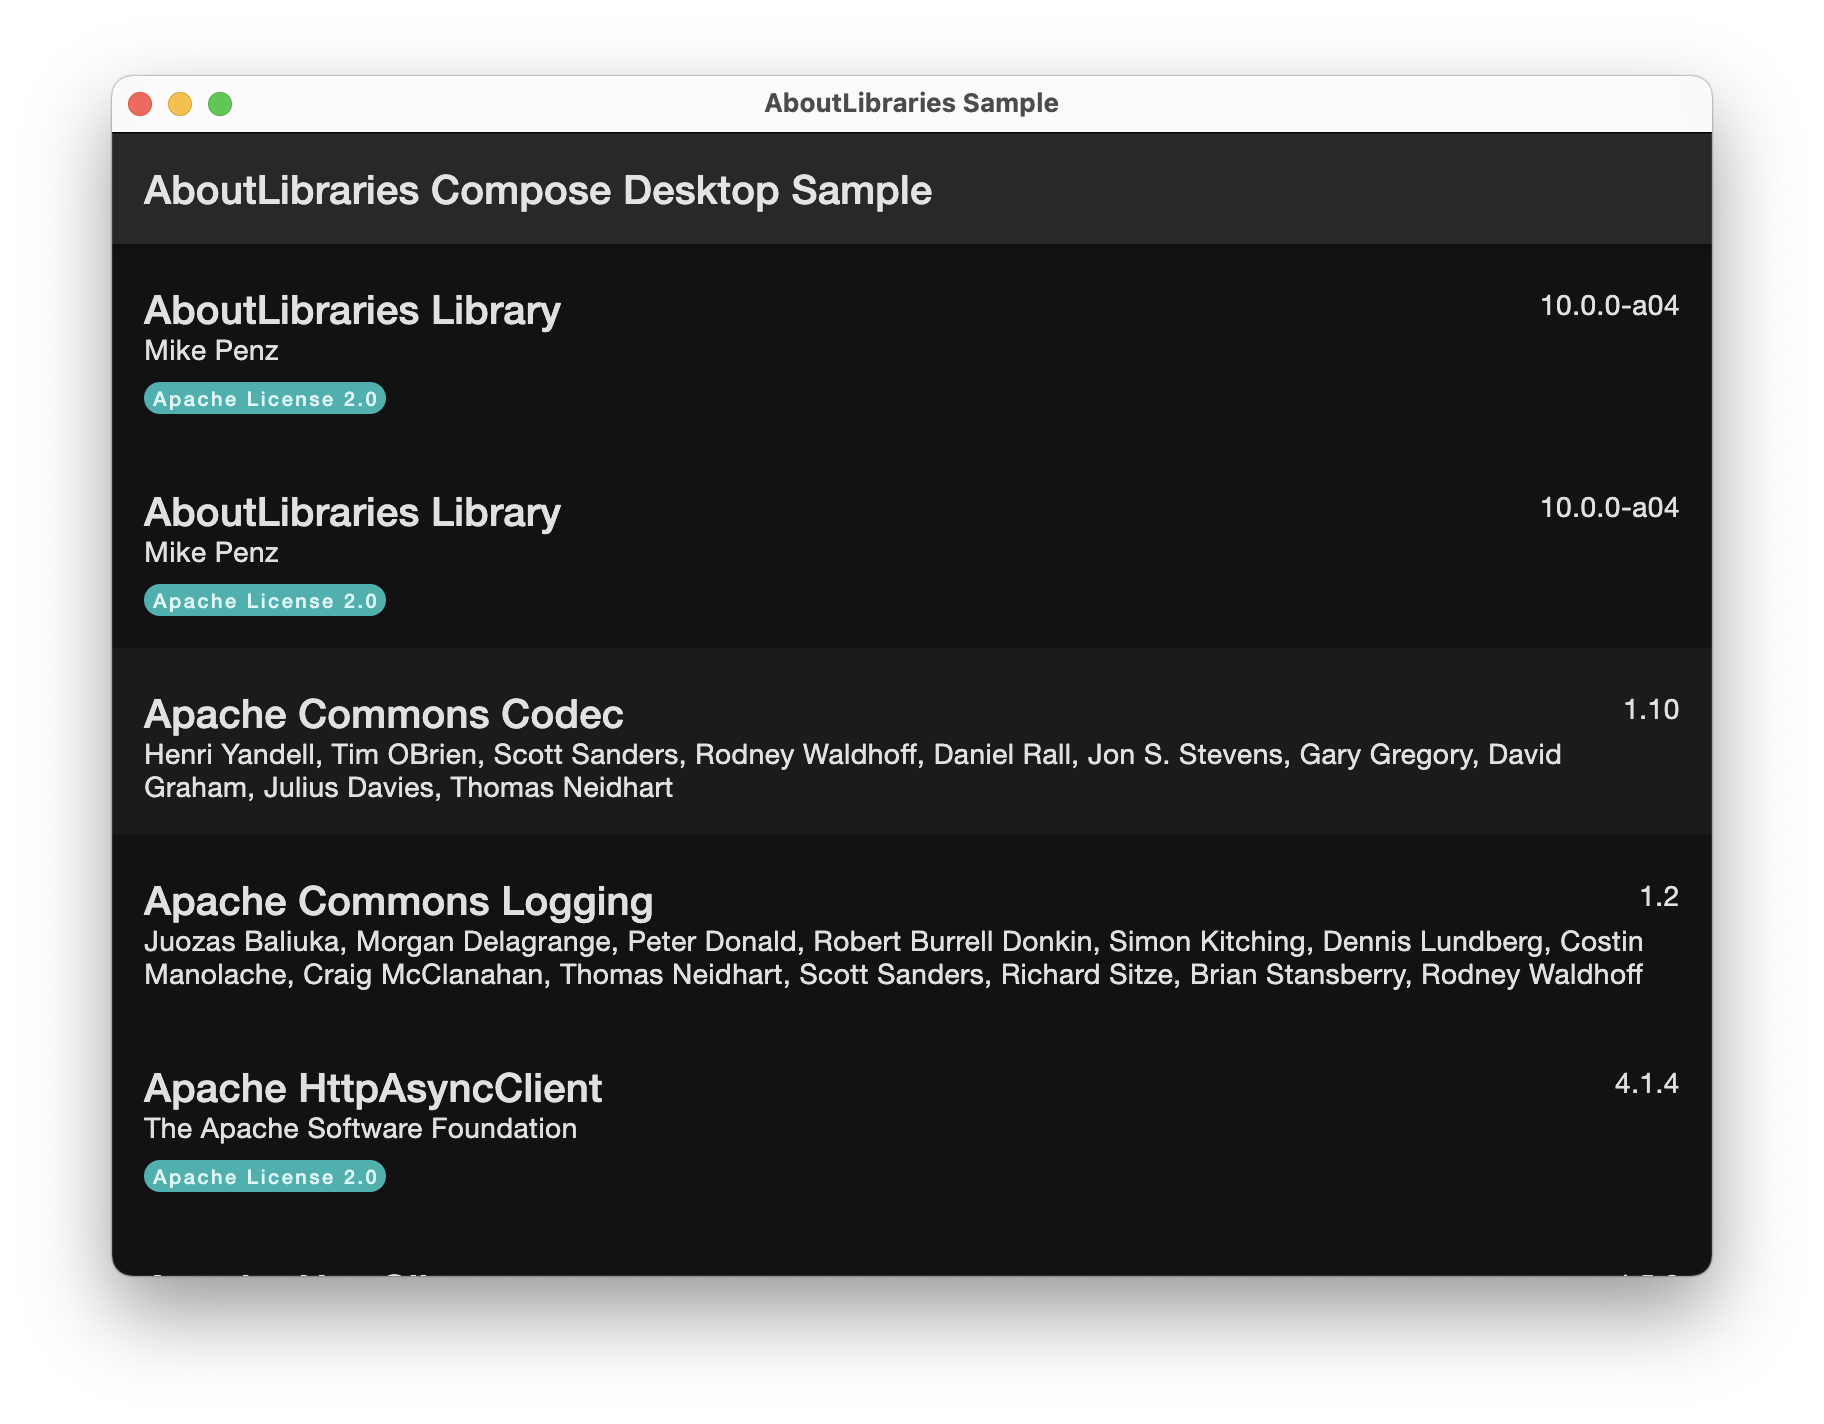The height and width of the screenshot is (1424, 1824).
Task: Open the Apache Commons Codec entry
Action: click(x=383, y=713)
